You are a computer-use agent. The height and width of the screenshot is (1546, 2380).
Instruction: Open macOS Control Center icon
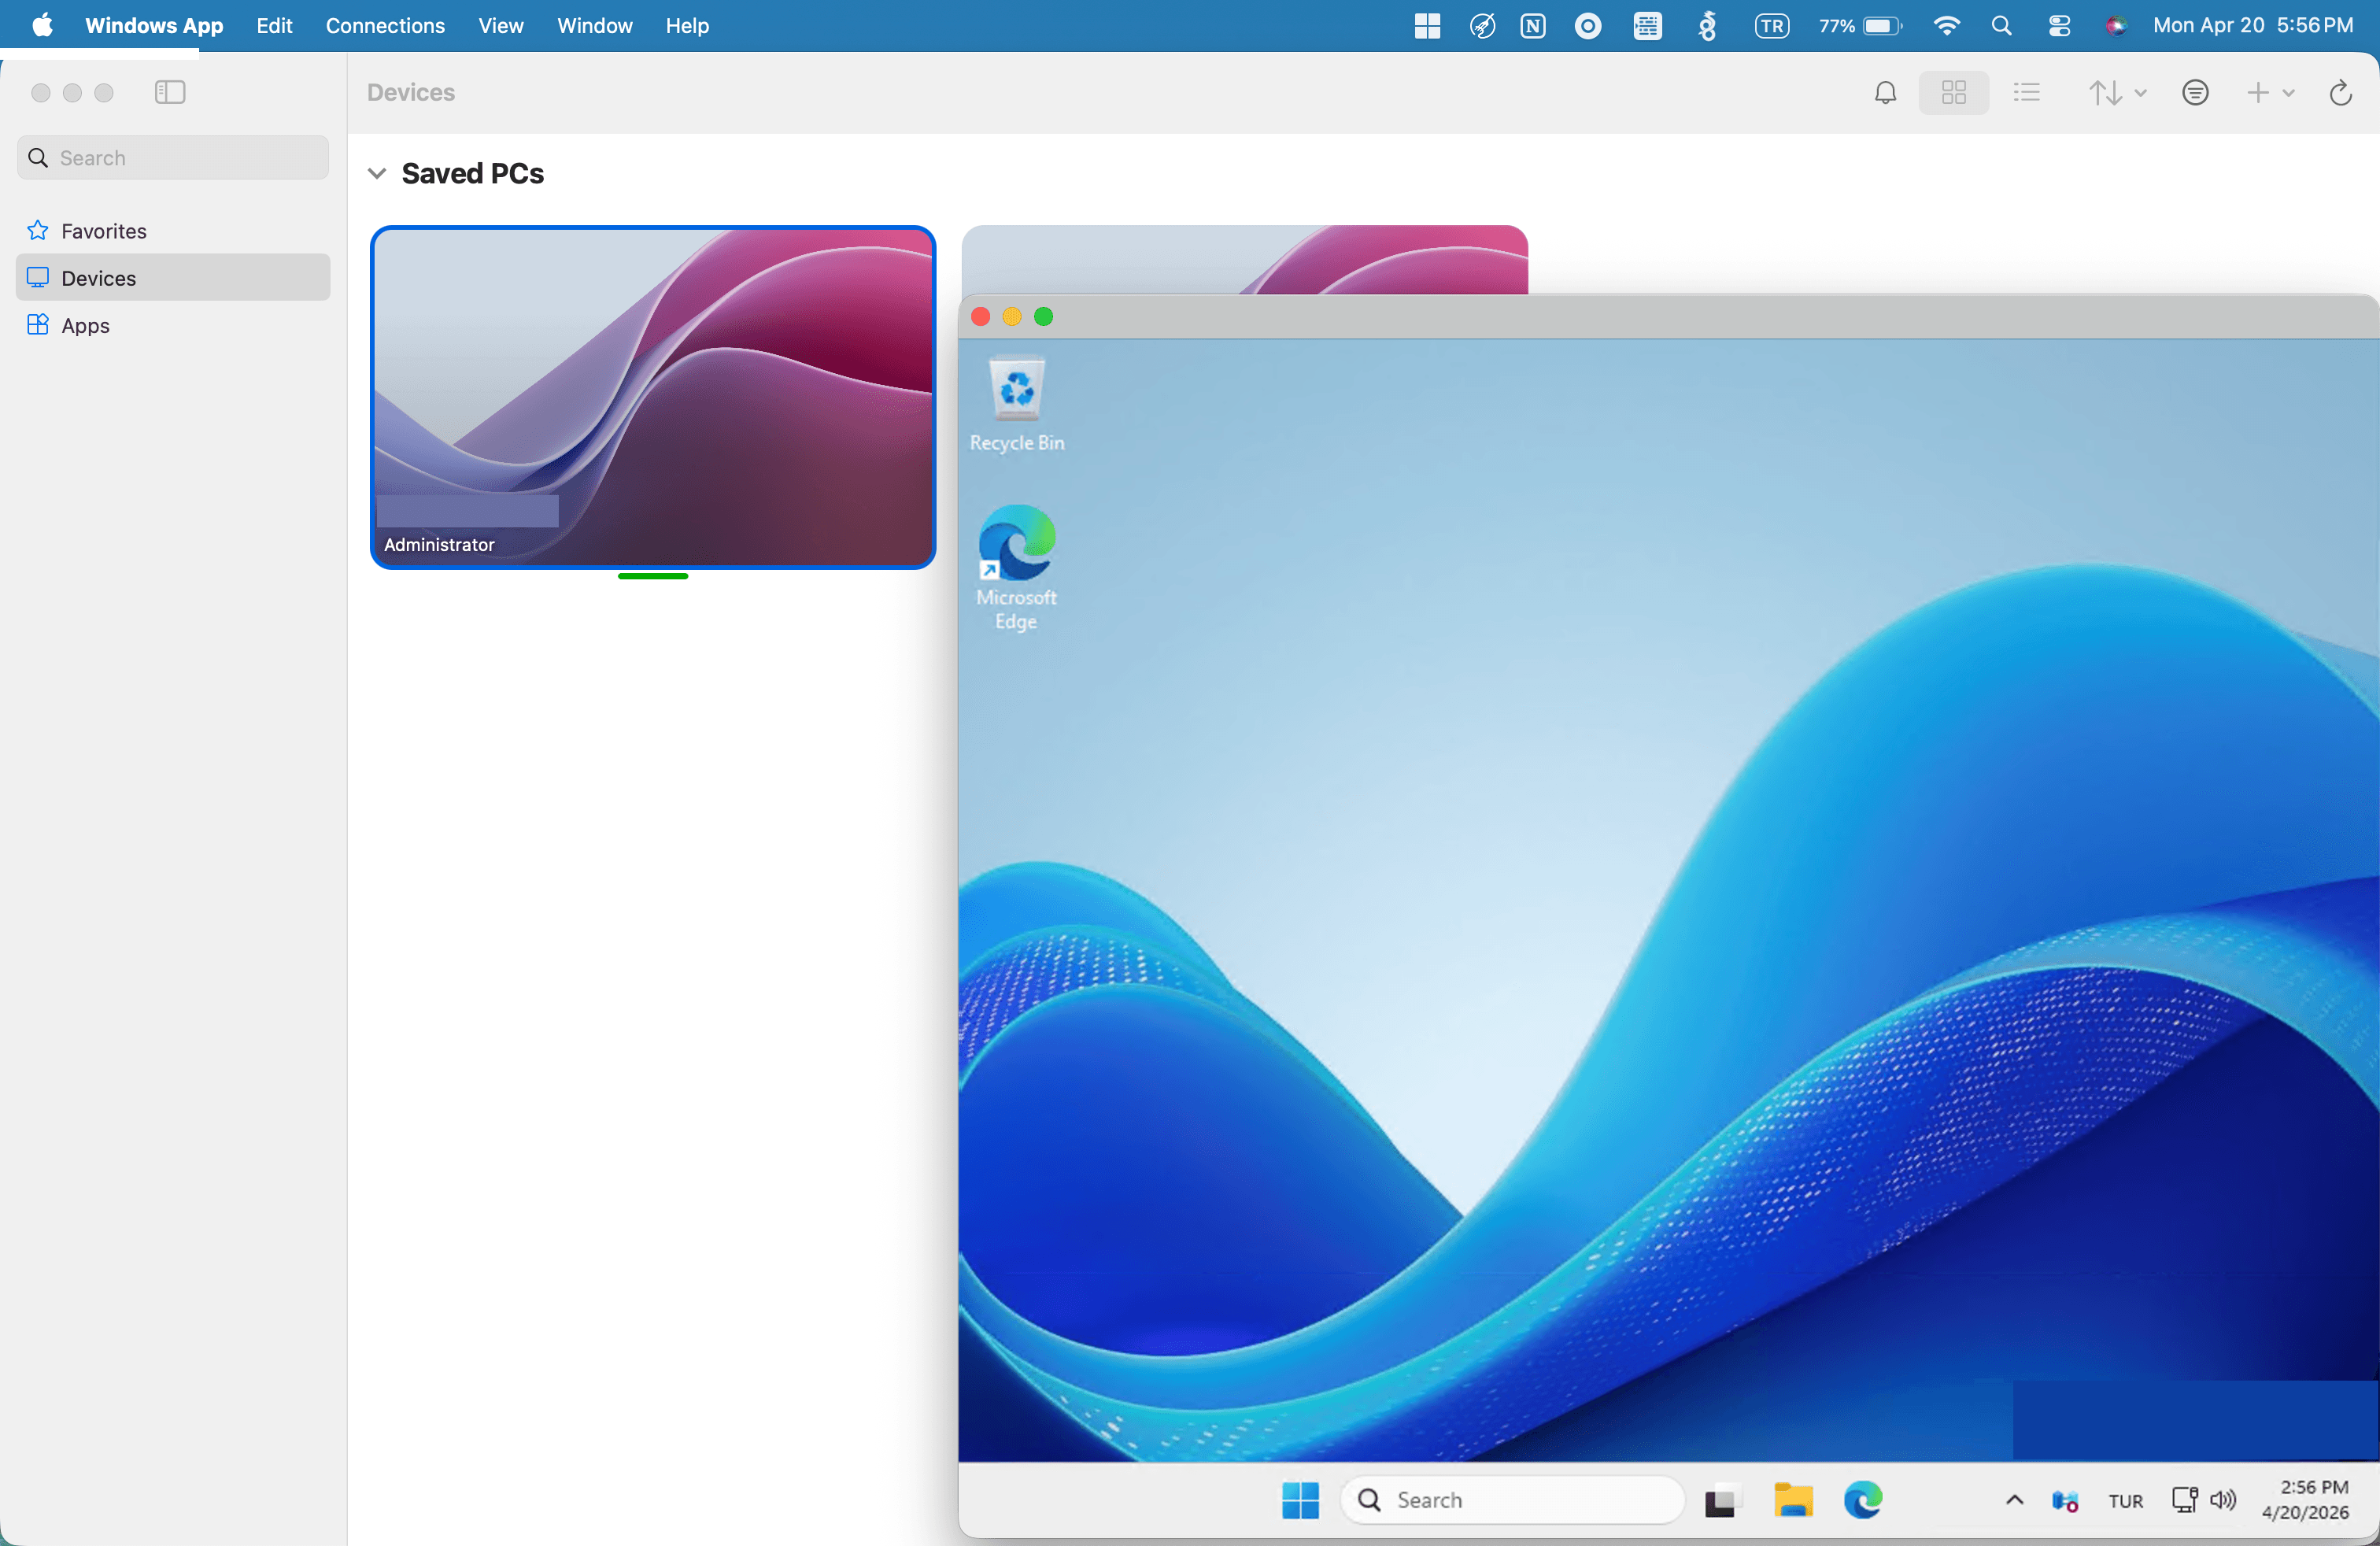coord(2058,26)
